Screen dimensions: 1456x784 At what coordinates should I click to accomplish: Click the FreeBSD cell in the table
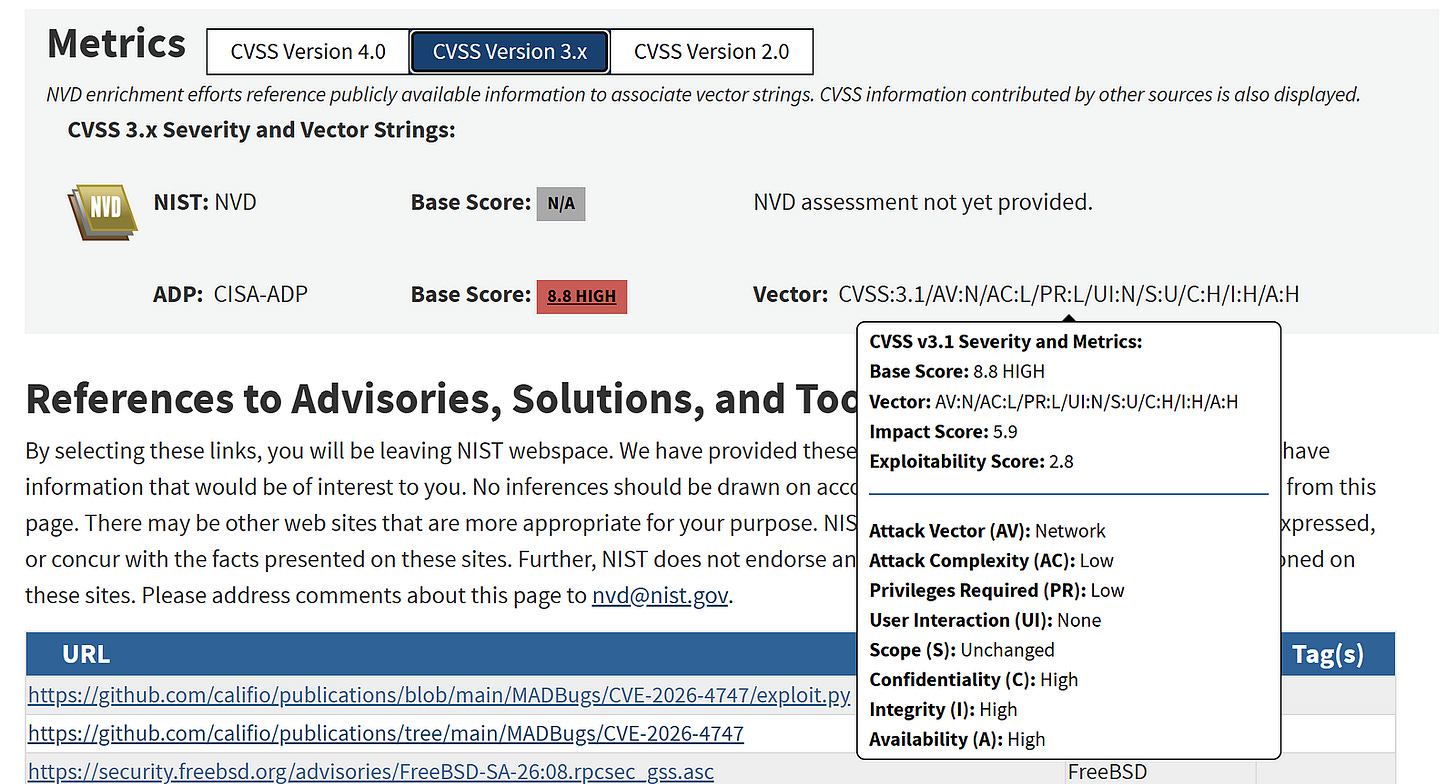pyautogui.click(x=1109, y=772)
